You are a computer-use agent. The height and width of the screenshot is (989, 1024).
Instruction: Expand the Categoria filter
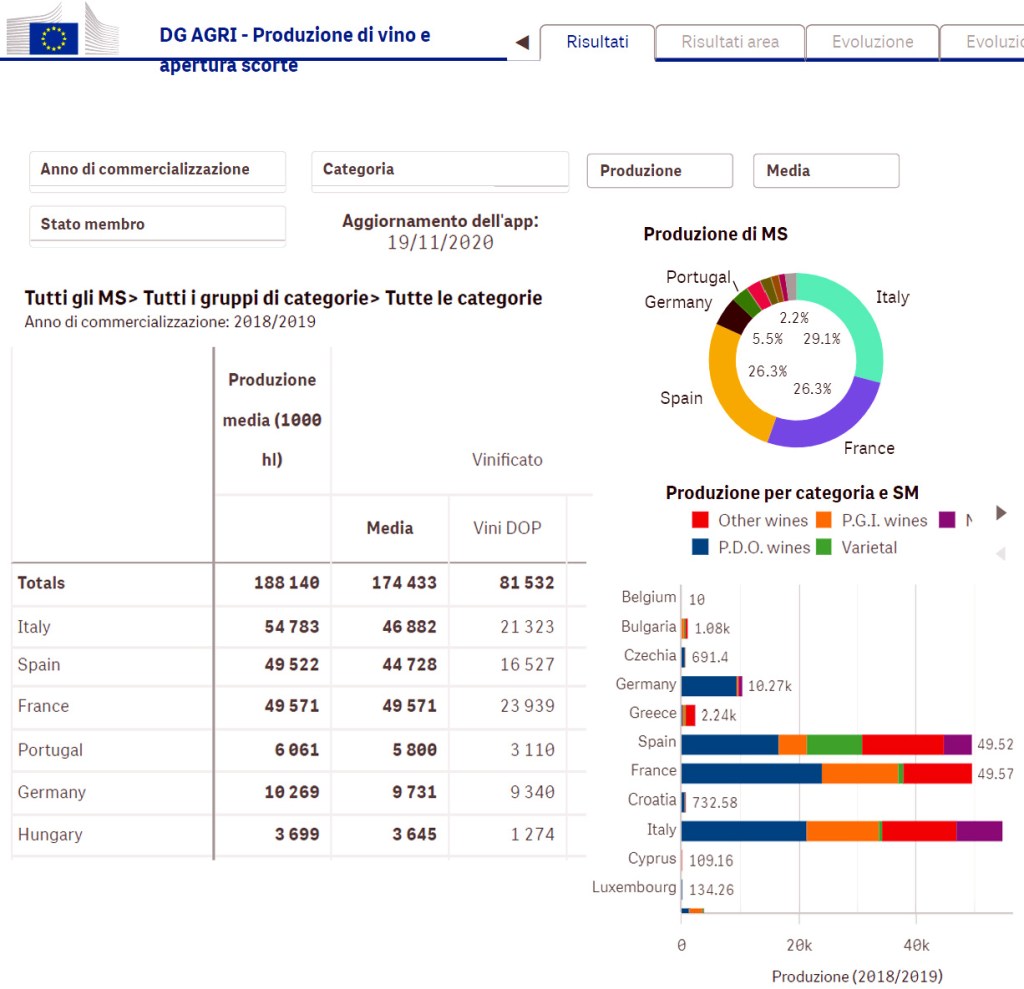[439, 170]
